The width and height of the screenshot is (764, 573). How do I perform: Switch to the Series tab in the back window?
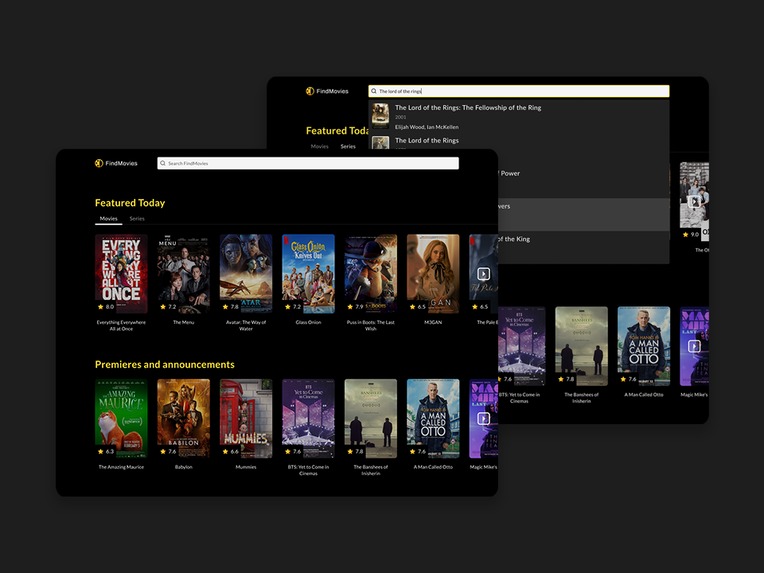tap(348, 146)
